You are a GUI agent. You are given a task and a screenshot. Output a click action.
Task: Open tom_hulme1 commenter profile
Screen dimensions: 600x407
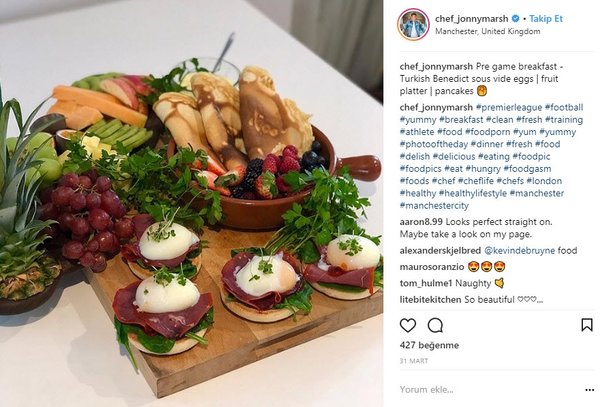(x=426, y=283)
